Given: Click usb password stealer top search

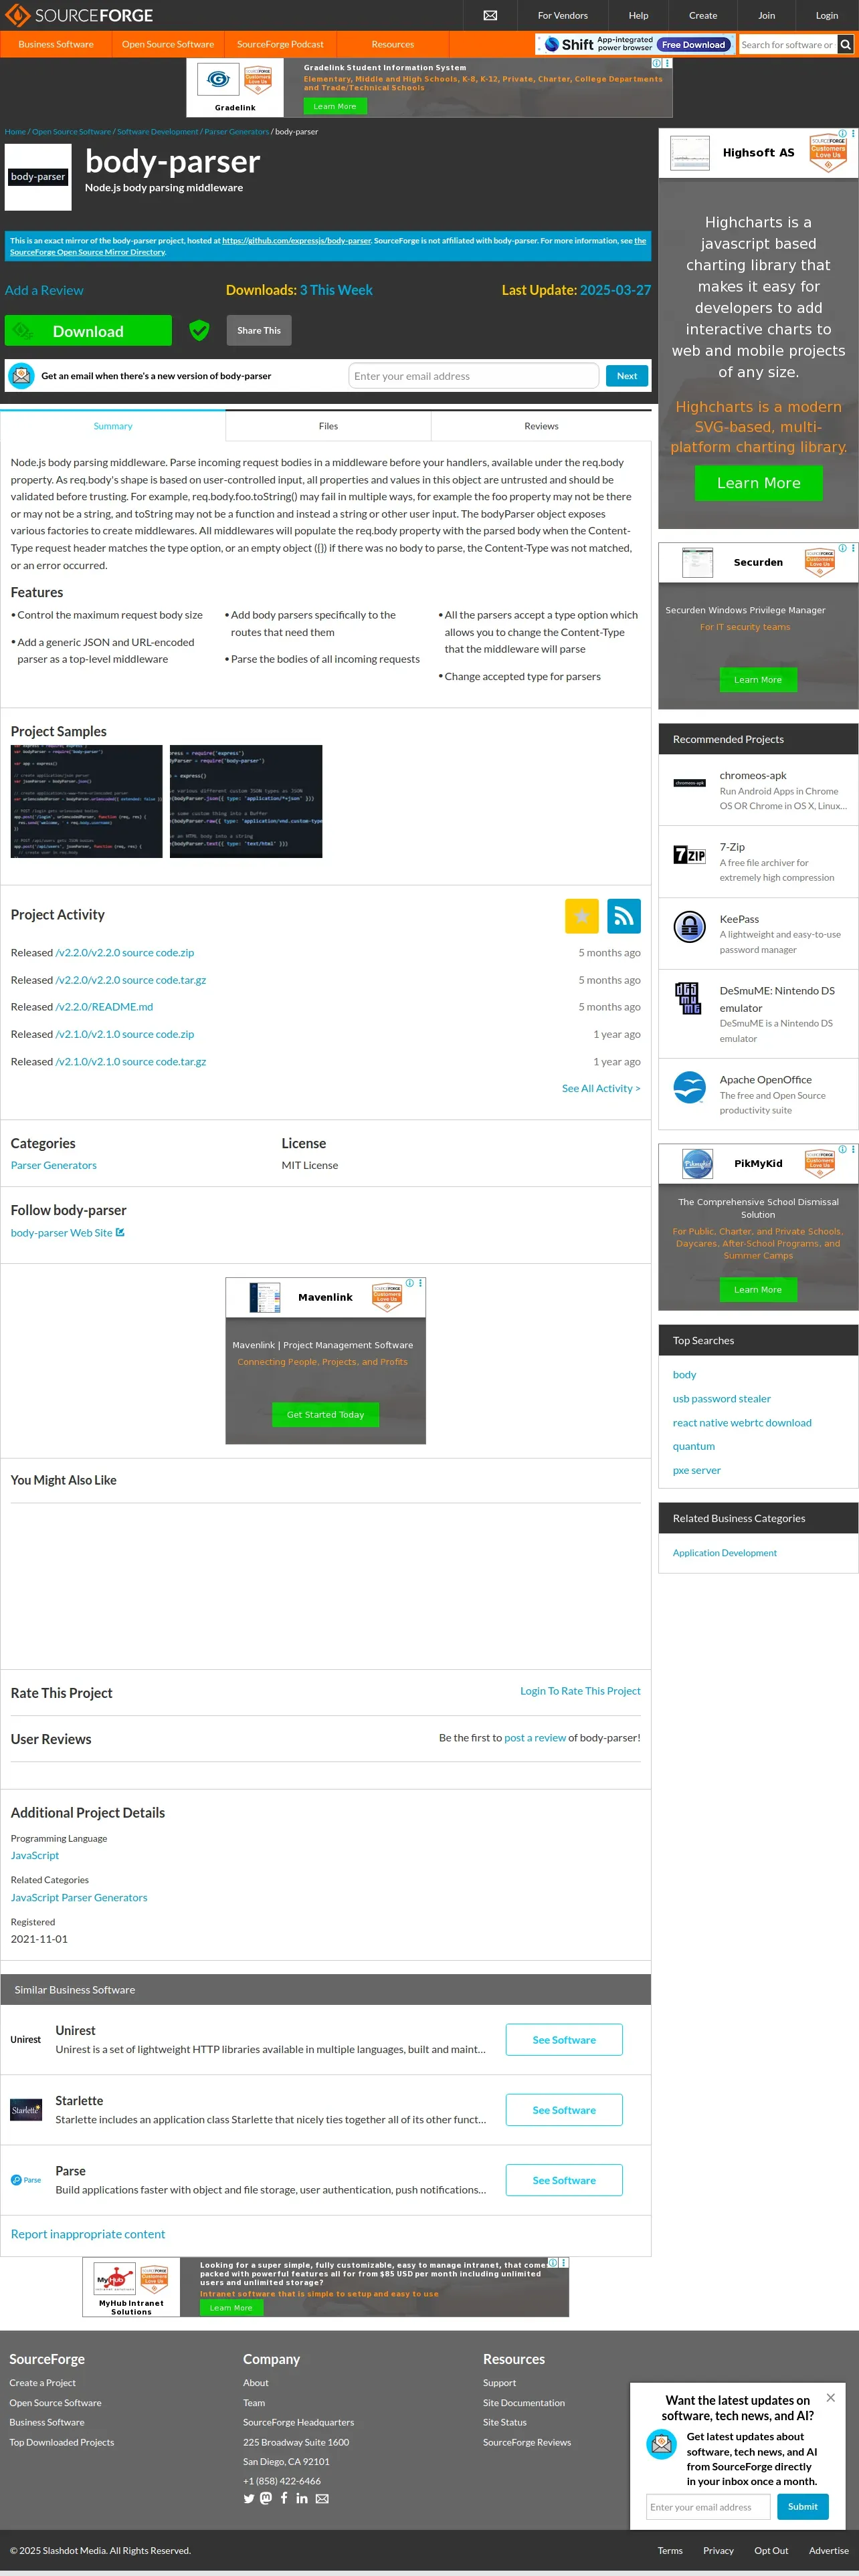Looking at the screenshot, I should point(722,1399).
